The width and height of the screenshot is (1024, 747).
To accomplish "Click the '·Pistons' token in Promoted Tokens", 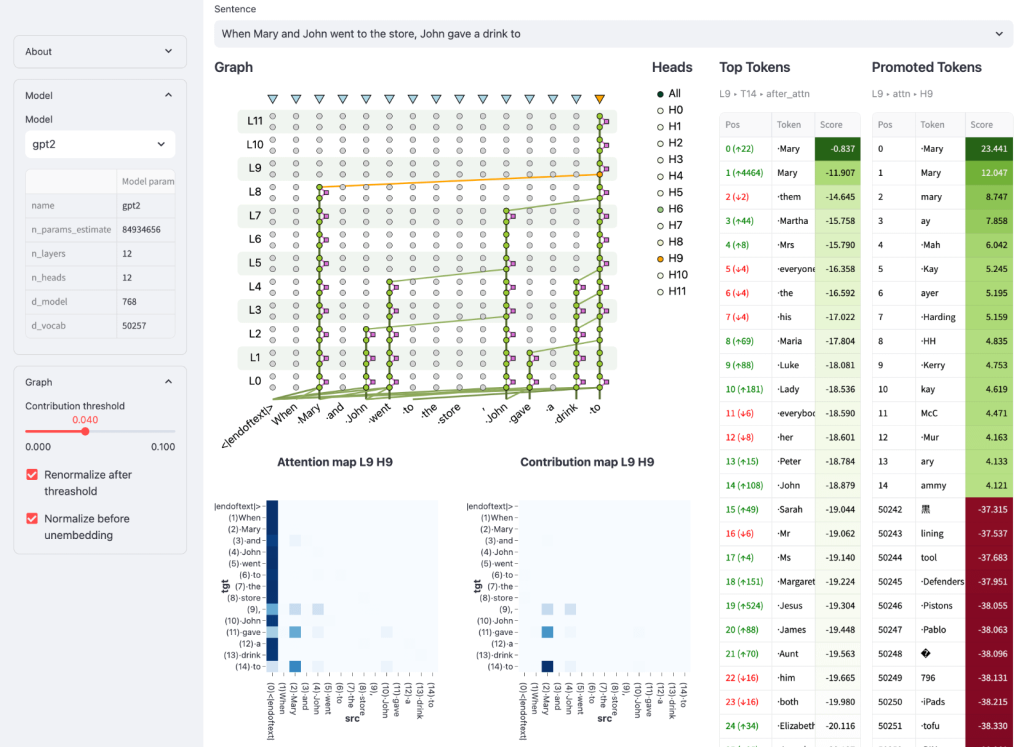I will click(939, 605).
